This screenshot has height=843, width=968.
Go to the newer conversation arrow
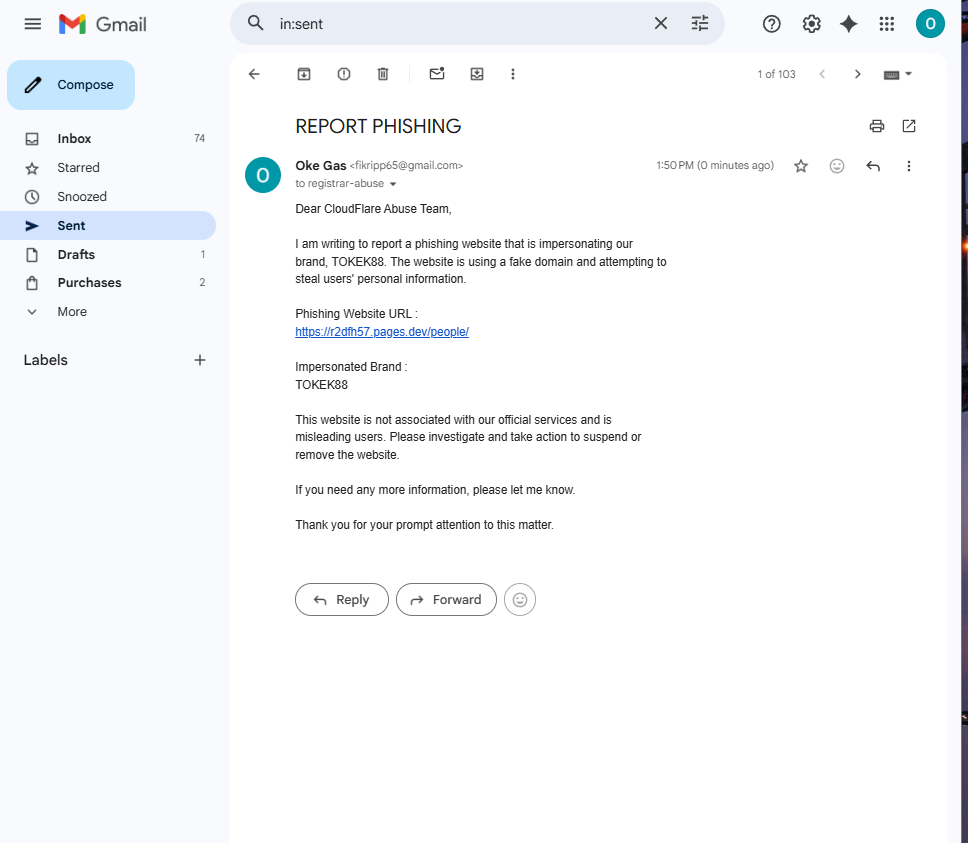pos(822,74)
